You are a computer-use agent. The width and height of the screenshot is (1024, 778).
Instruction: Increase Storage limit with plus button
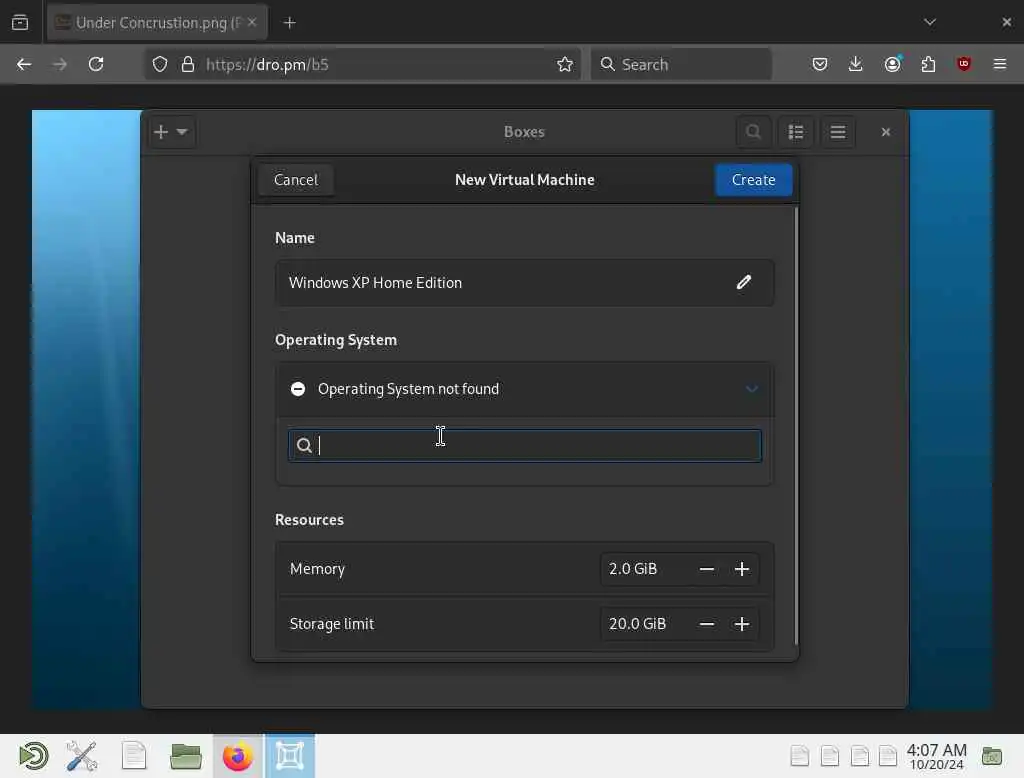(x=741, y=624)
